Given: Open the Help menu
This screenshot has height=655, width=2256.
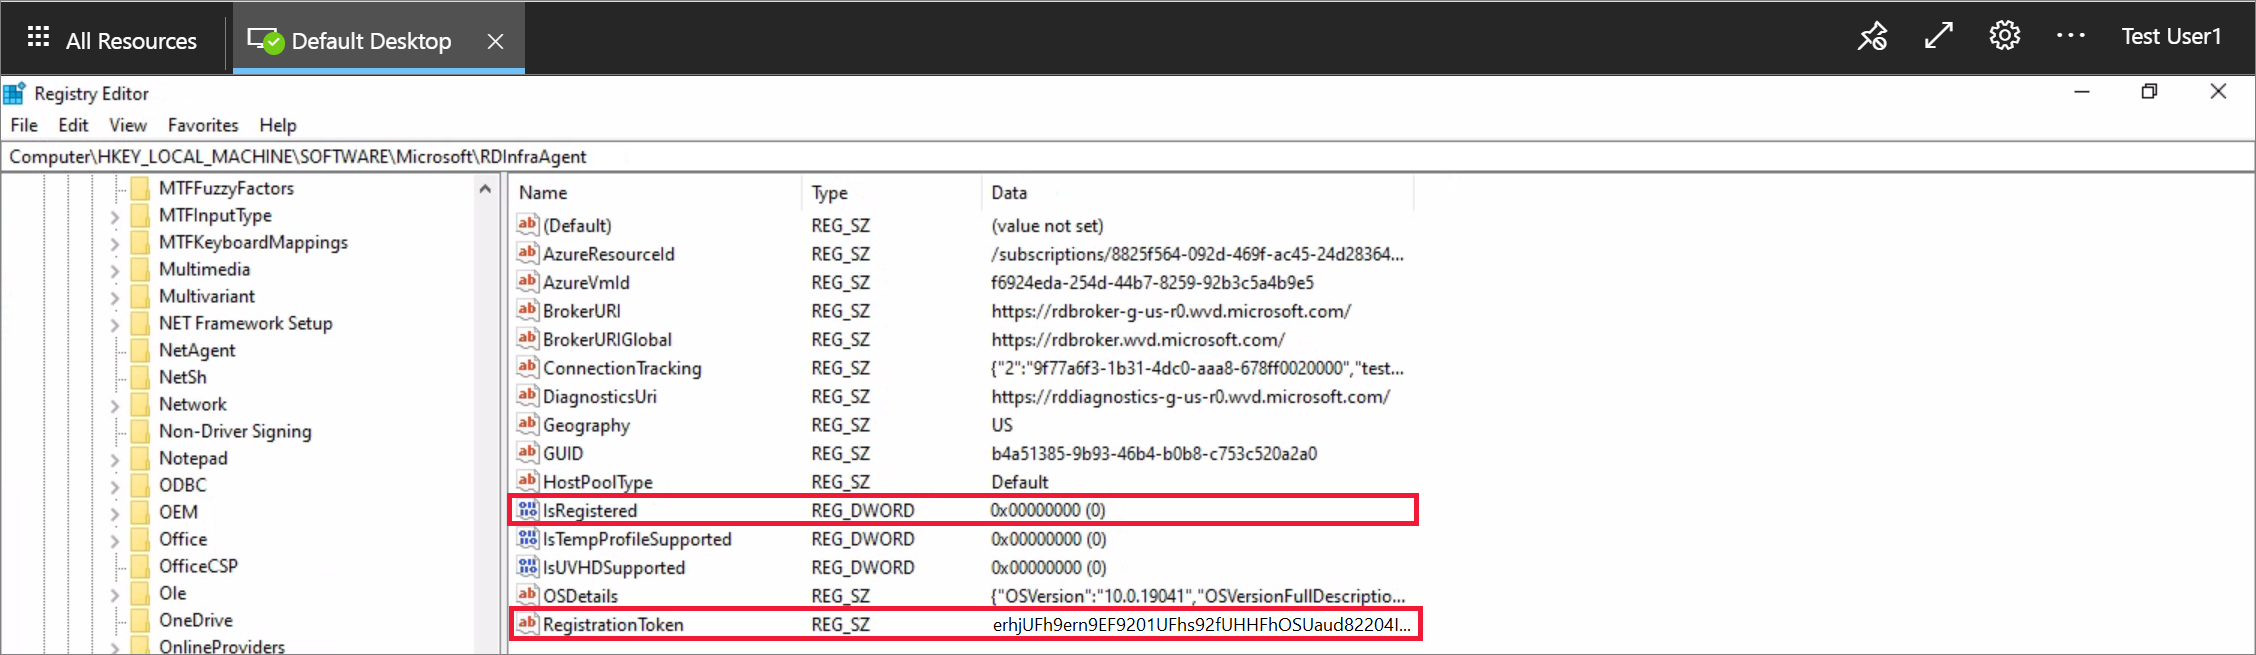Looking at the screenshot, I should click(x=278, y=125).
